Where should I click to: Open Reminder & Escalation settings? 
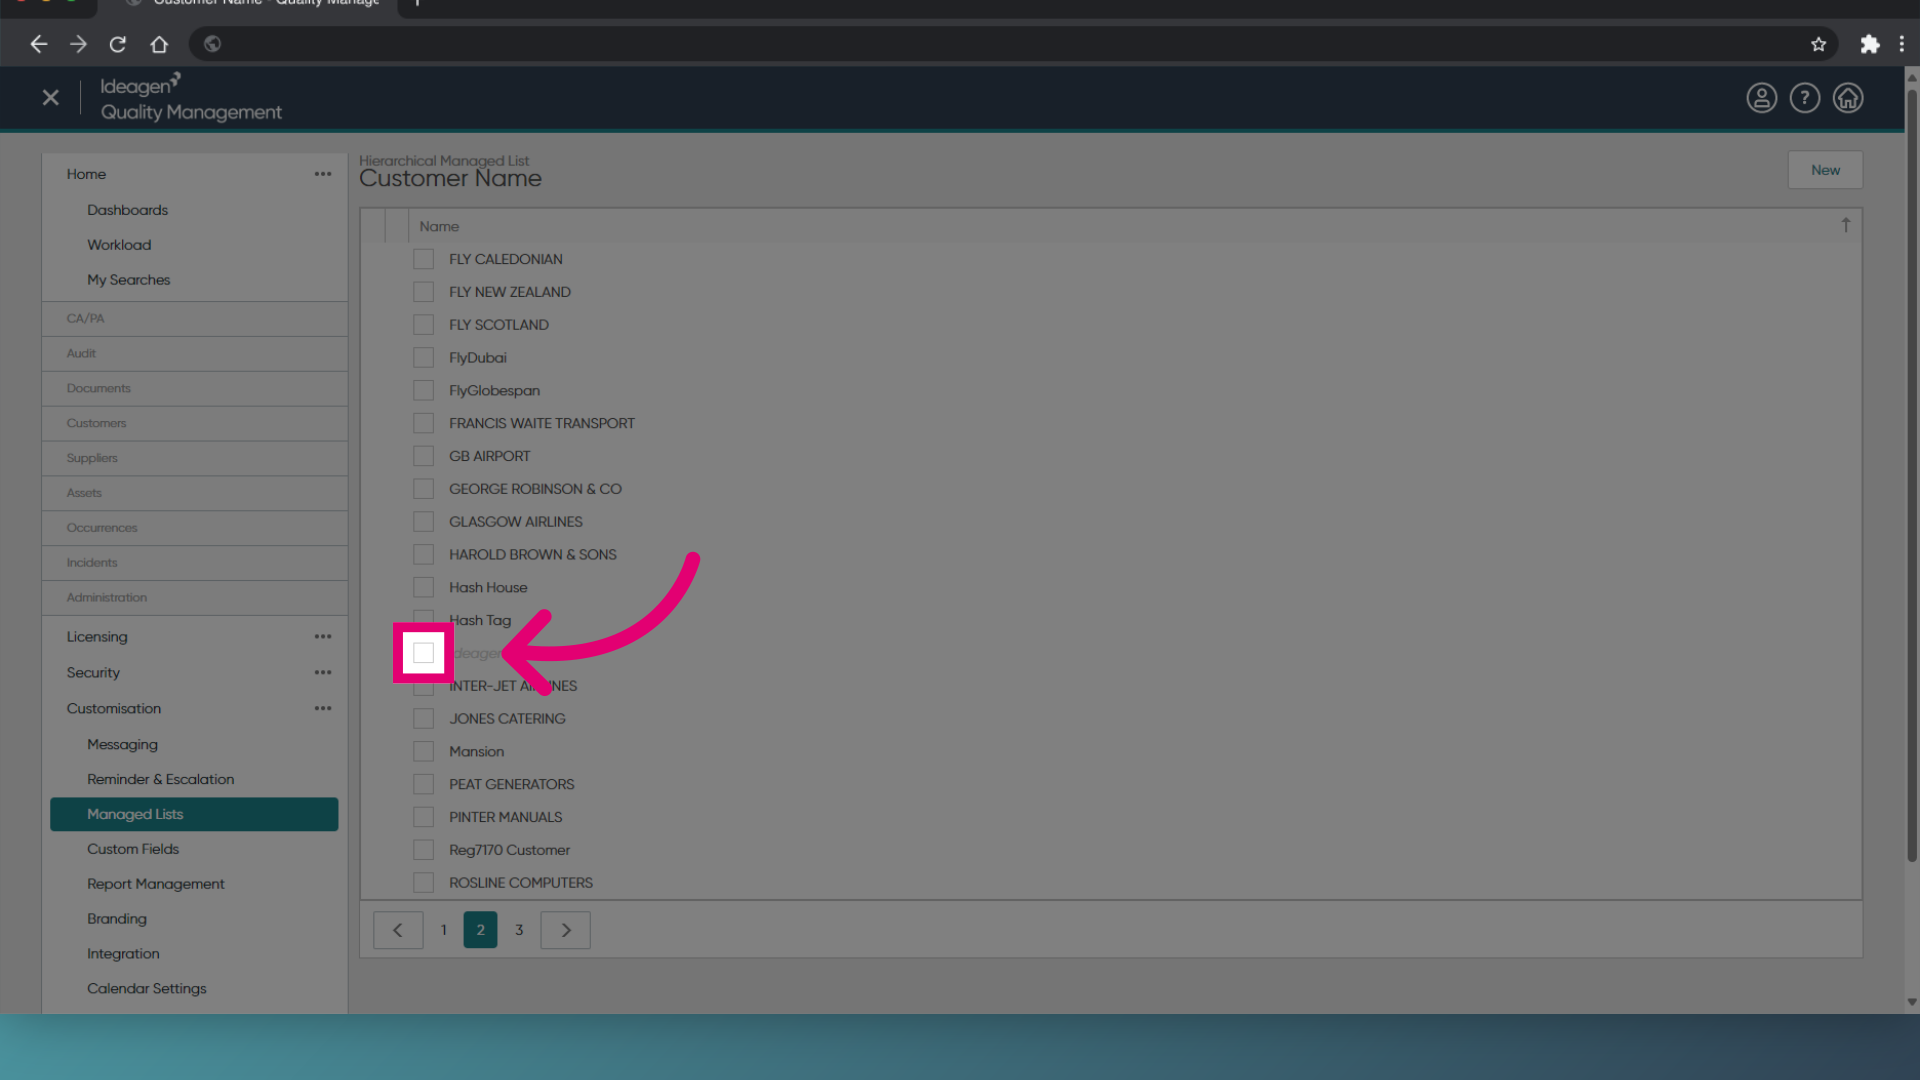tap(160, 780)
